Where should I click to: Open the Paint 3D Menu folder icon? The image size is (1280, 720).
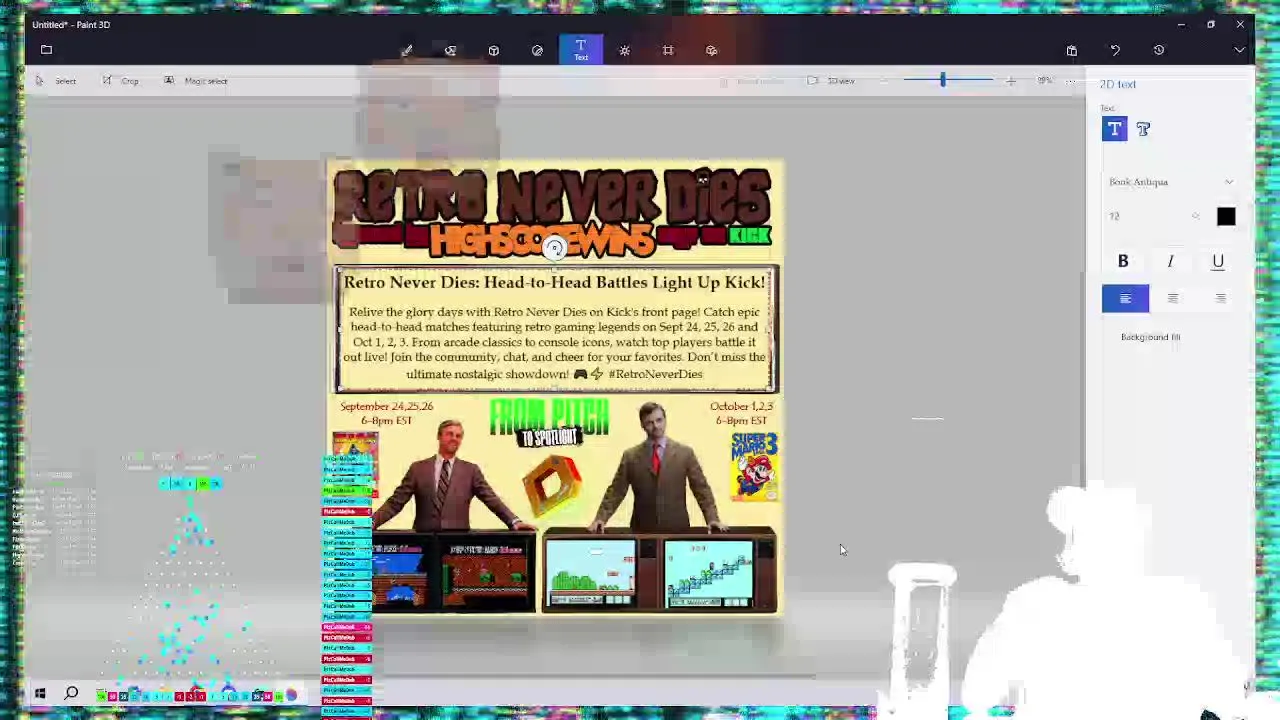46,50
